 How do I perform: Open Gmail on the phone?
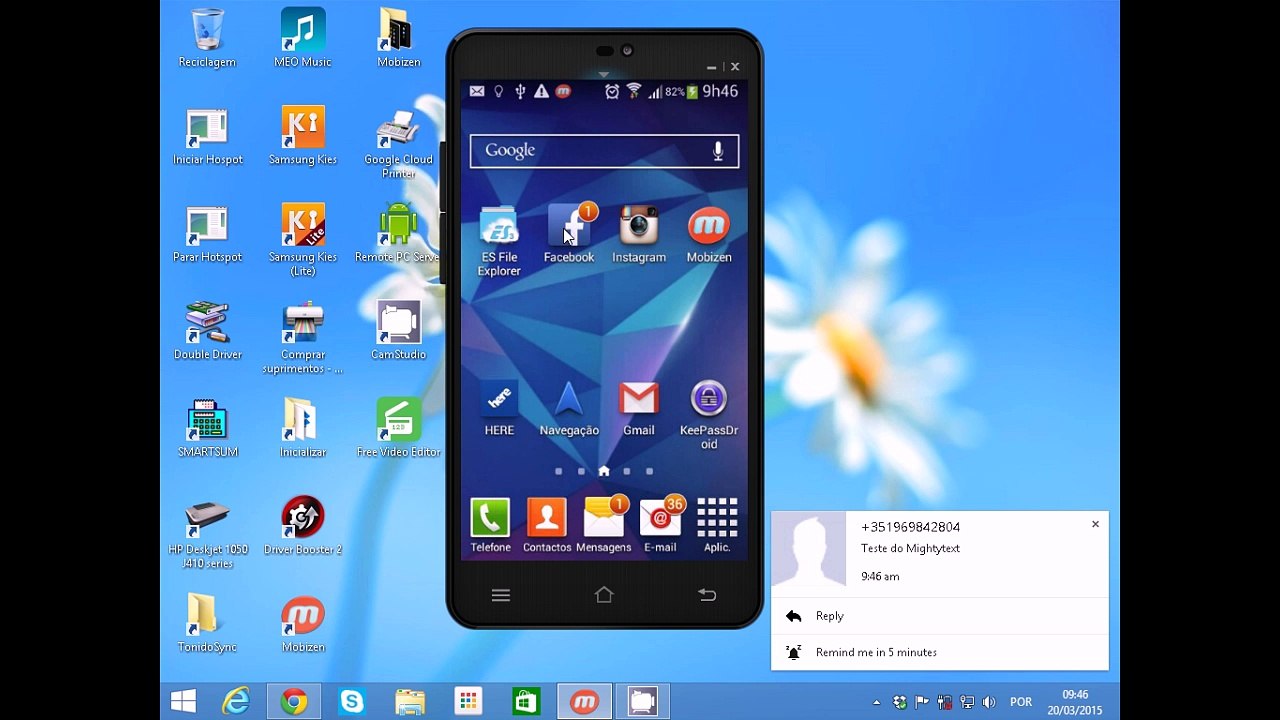(x=639, y=408)
